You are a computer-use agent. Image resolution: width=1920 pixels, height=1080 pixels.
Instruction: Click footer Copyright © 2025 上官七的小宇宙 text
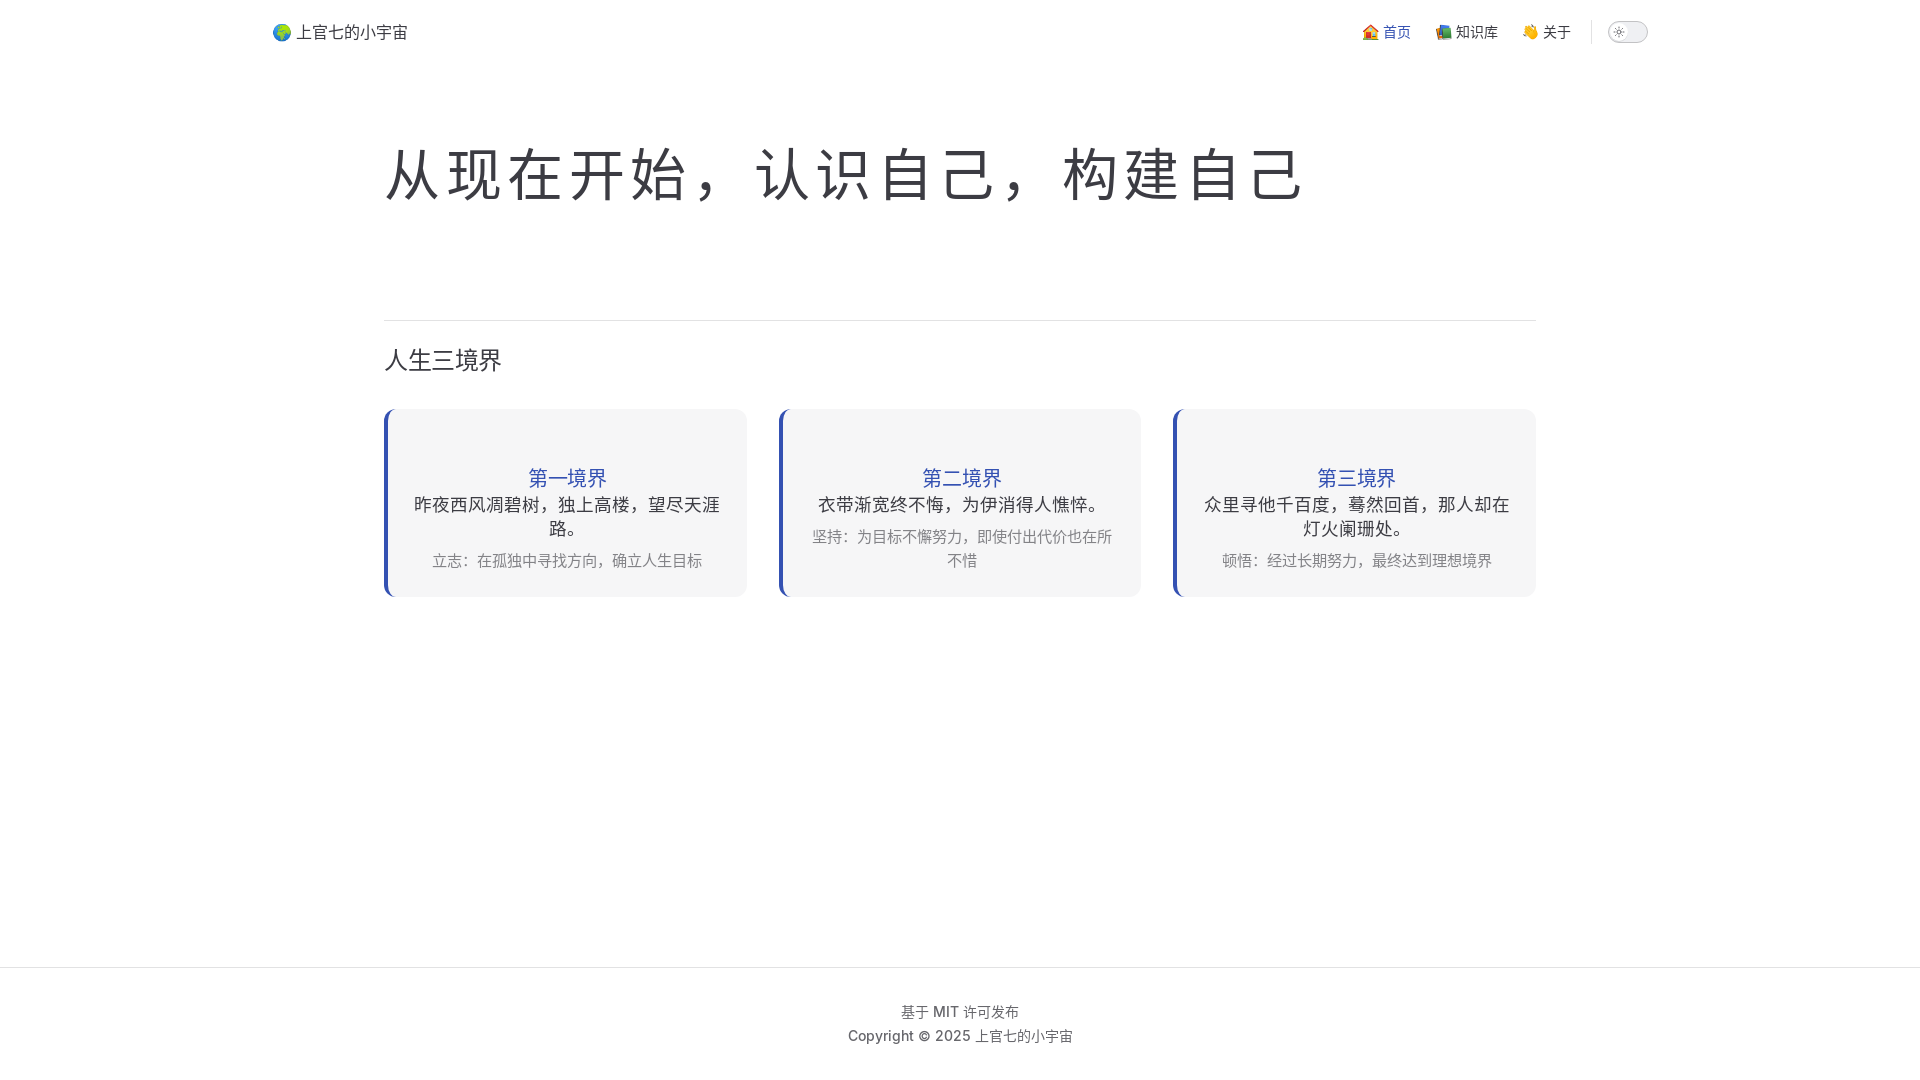(x=960, y=1036)
